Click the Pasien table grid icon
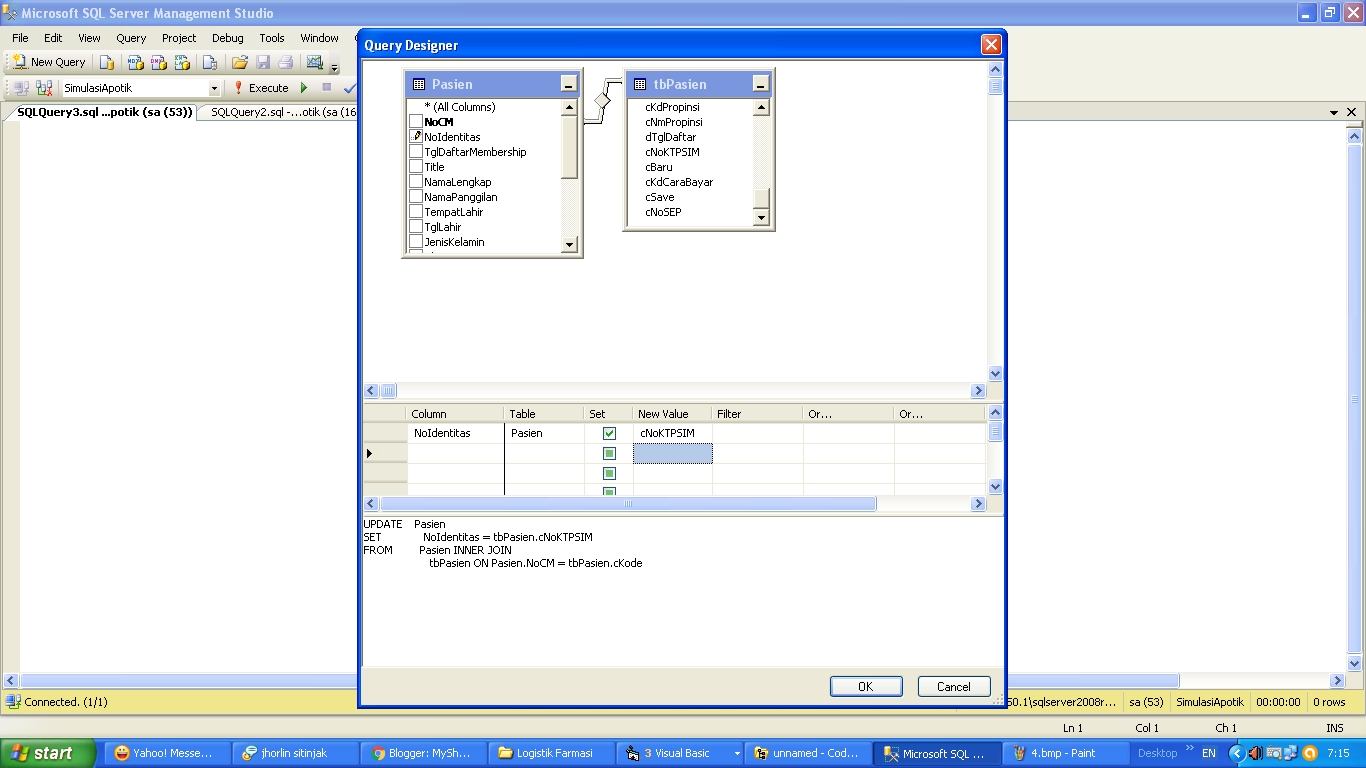The width and height of the screenshot is (1366, 768). [x=419, y=85]
